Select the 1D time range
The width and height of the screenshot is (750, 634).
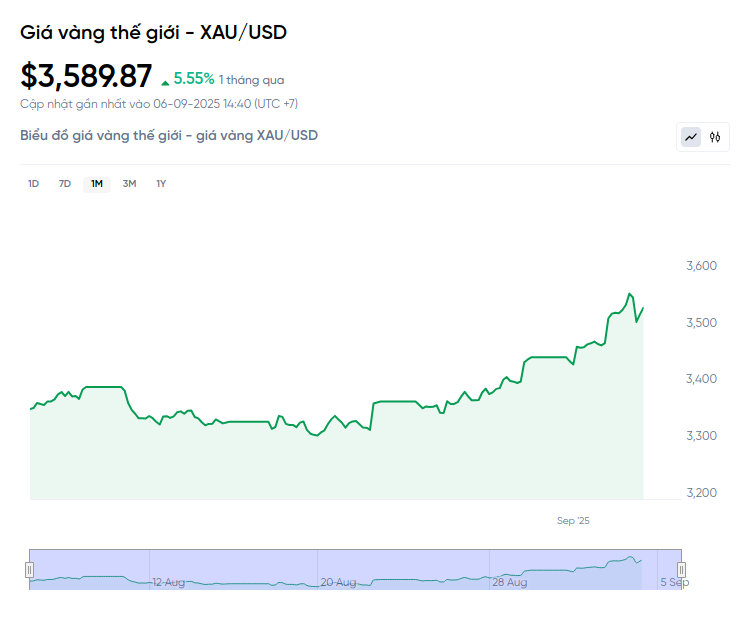(33, 183)
